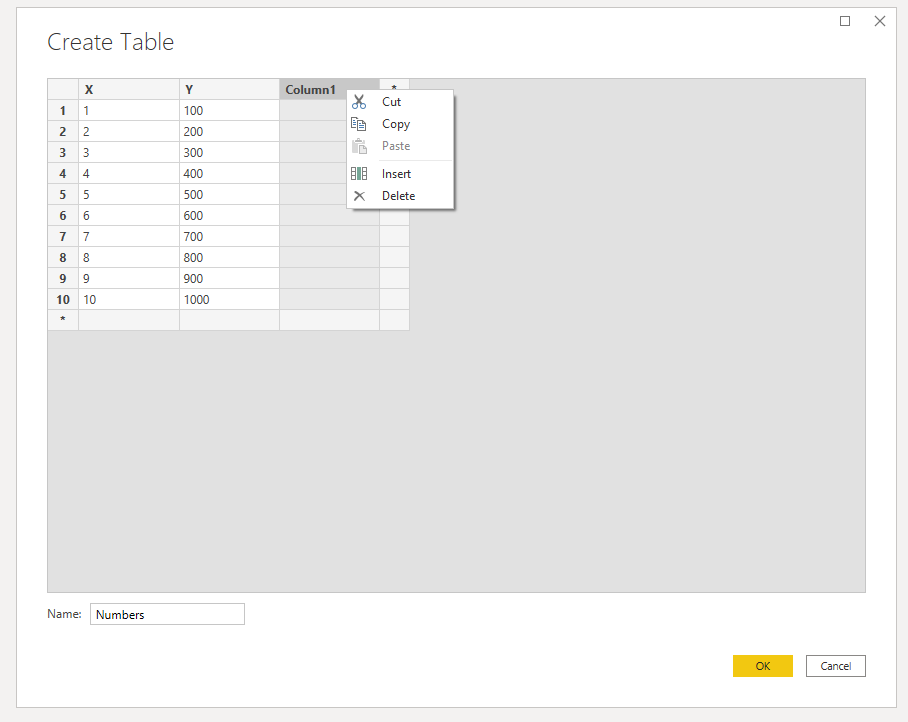Click cell with value 1000
The height and width of the screenshot is (722, 908).
coord(229,299)
